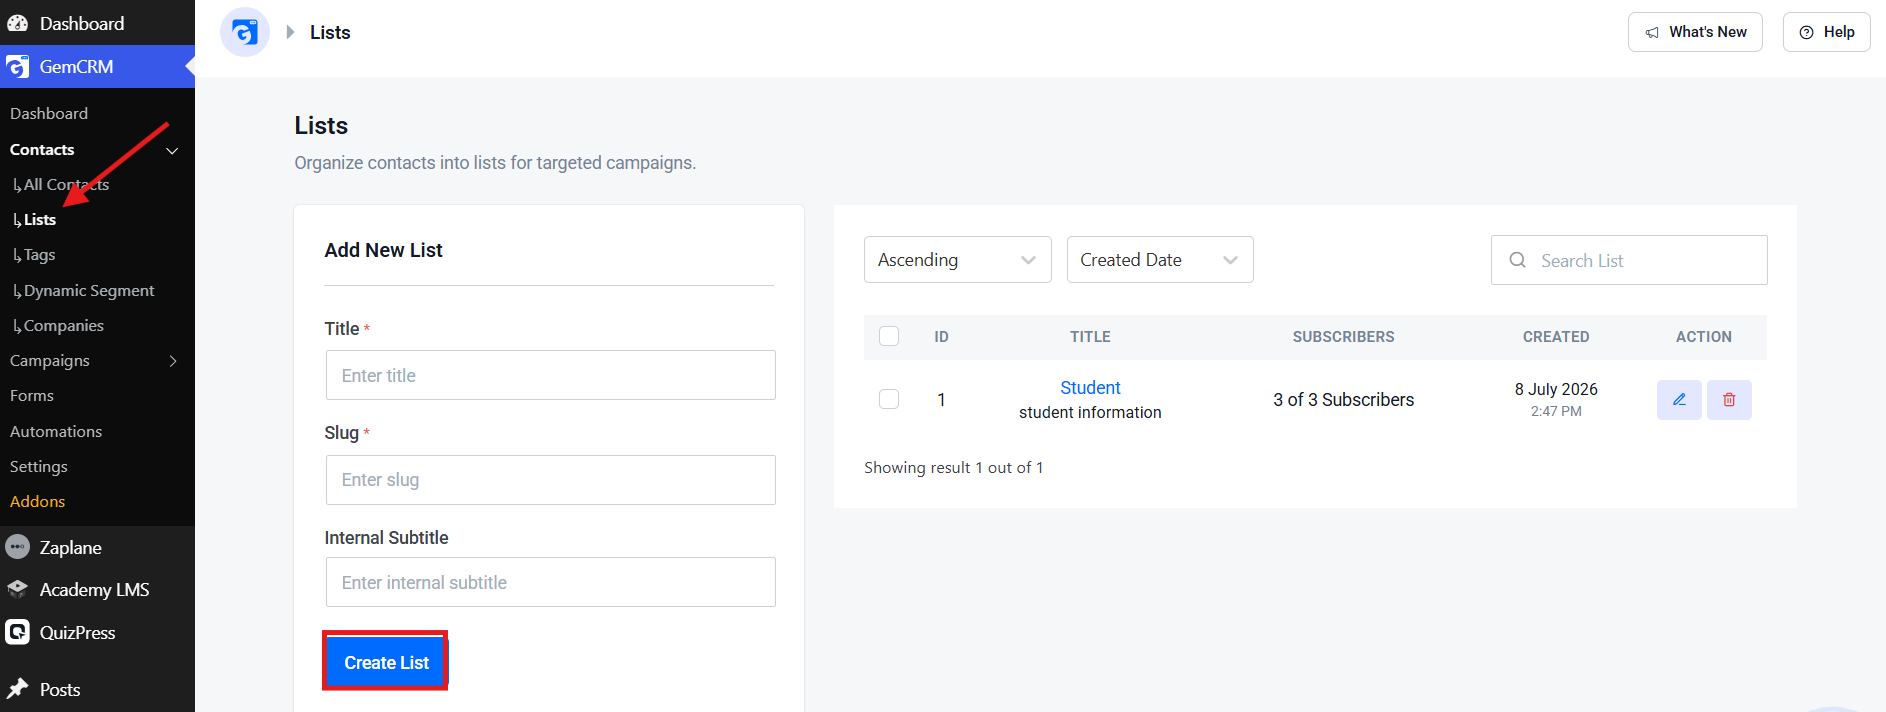
Task: Tick the select-all checkbox in table header
Action: pyautogui.click(x=889, y=336)
